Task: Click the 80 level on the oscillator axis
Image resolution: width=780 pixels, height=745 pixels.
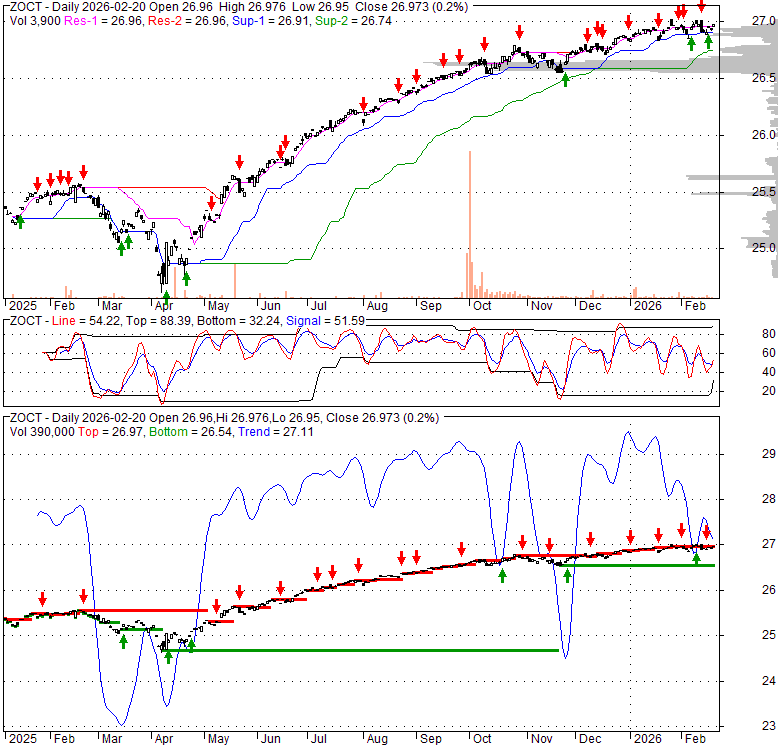Action: [742, 334]
